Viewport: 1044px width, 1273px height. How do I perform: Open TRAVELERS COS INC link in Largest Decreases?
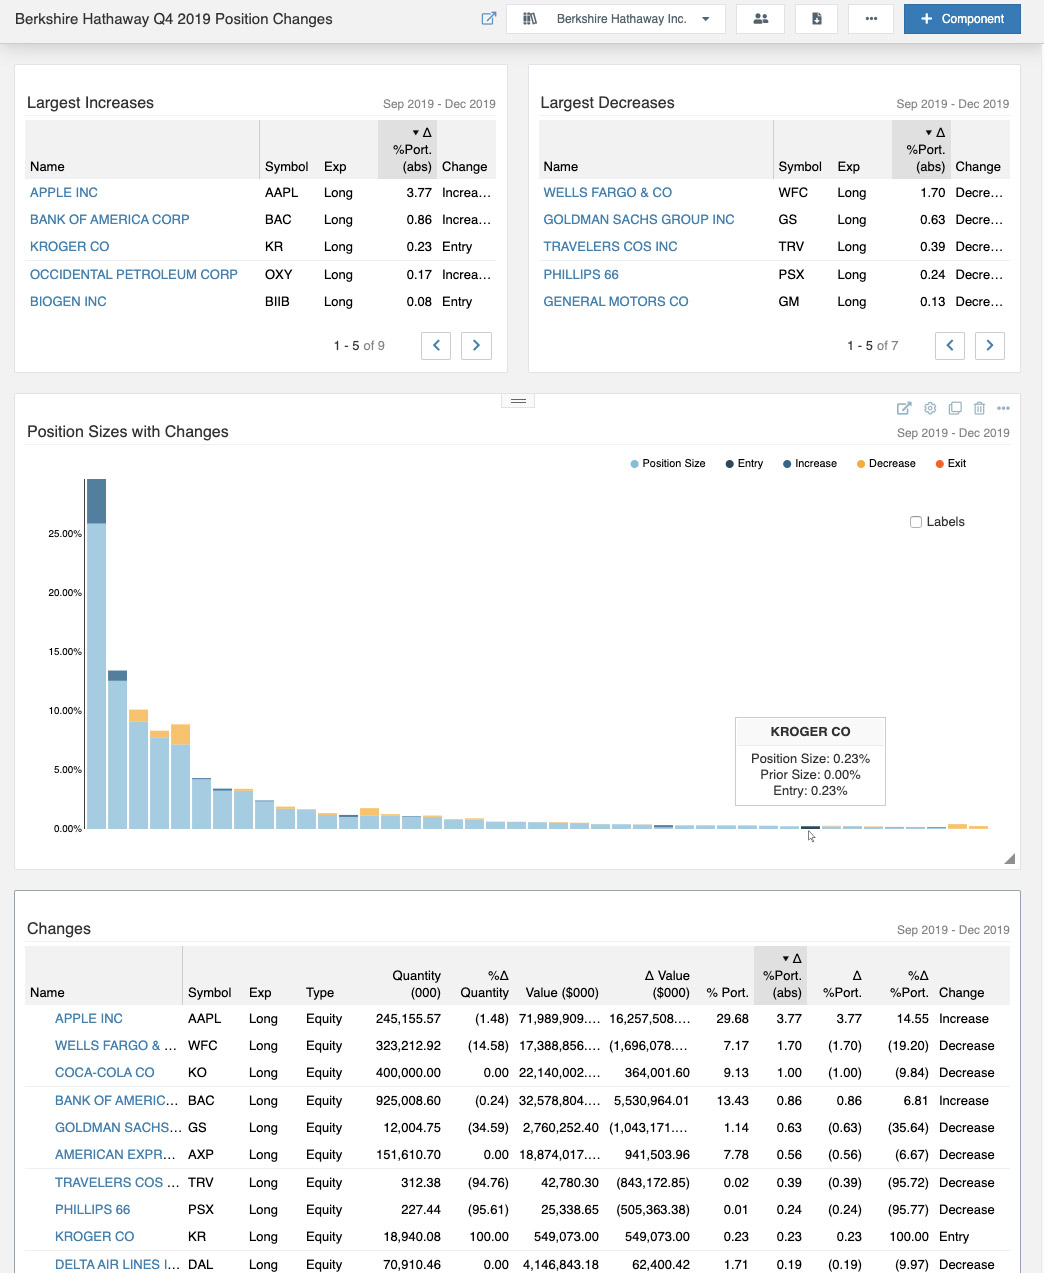coord(611,247)
